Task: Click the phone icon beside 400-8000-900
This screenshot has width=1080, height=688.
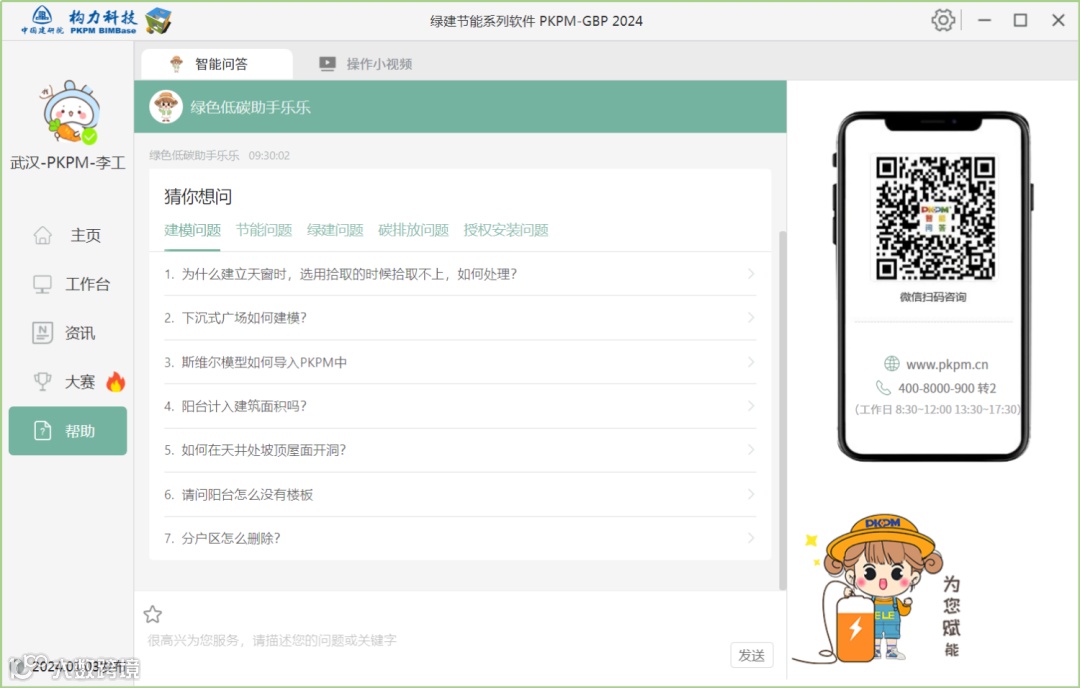Action: pyautogui.click(x=883, y=388)
